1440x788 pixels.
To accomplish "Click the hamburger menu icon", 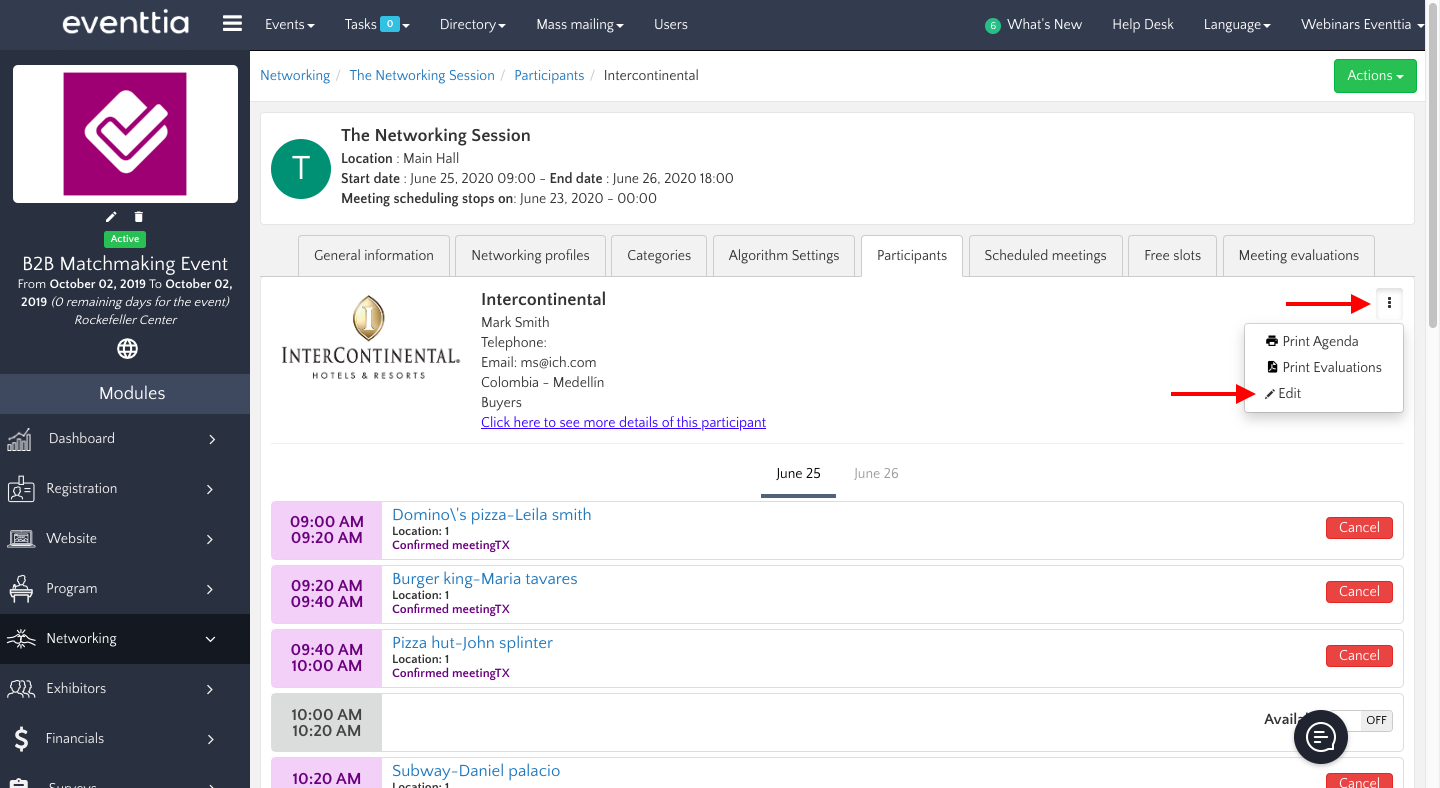I will point(232,24).
